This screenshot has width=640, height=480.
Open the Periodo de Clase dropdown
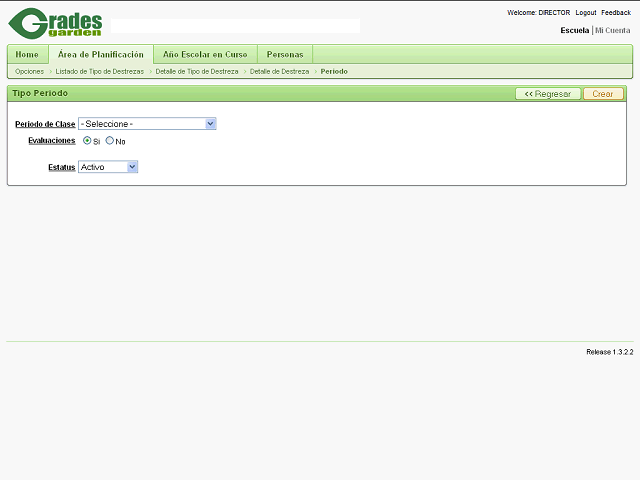pos(147,124)
